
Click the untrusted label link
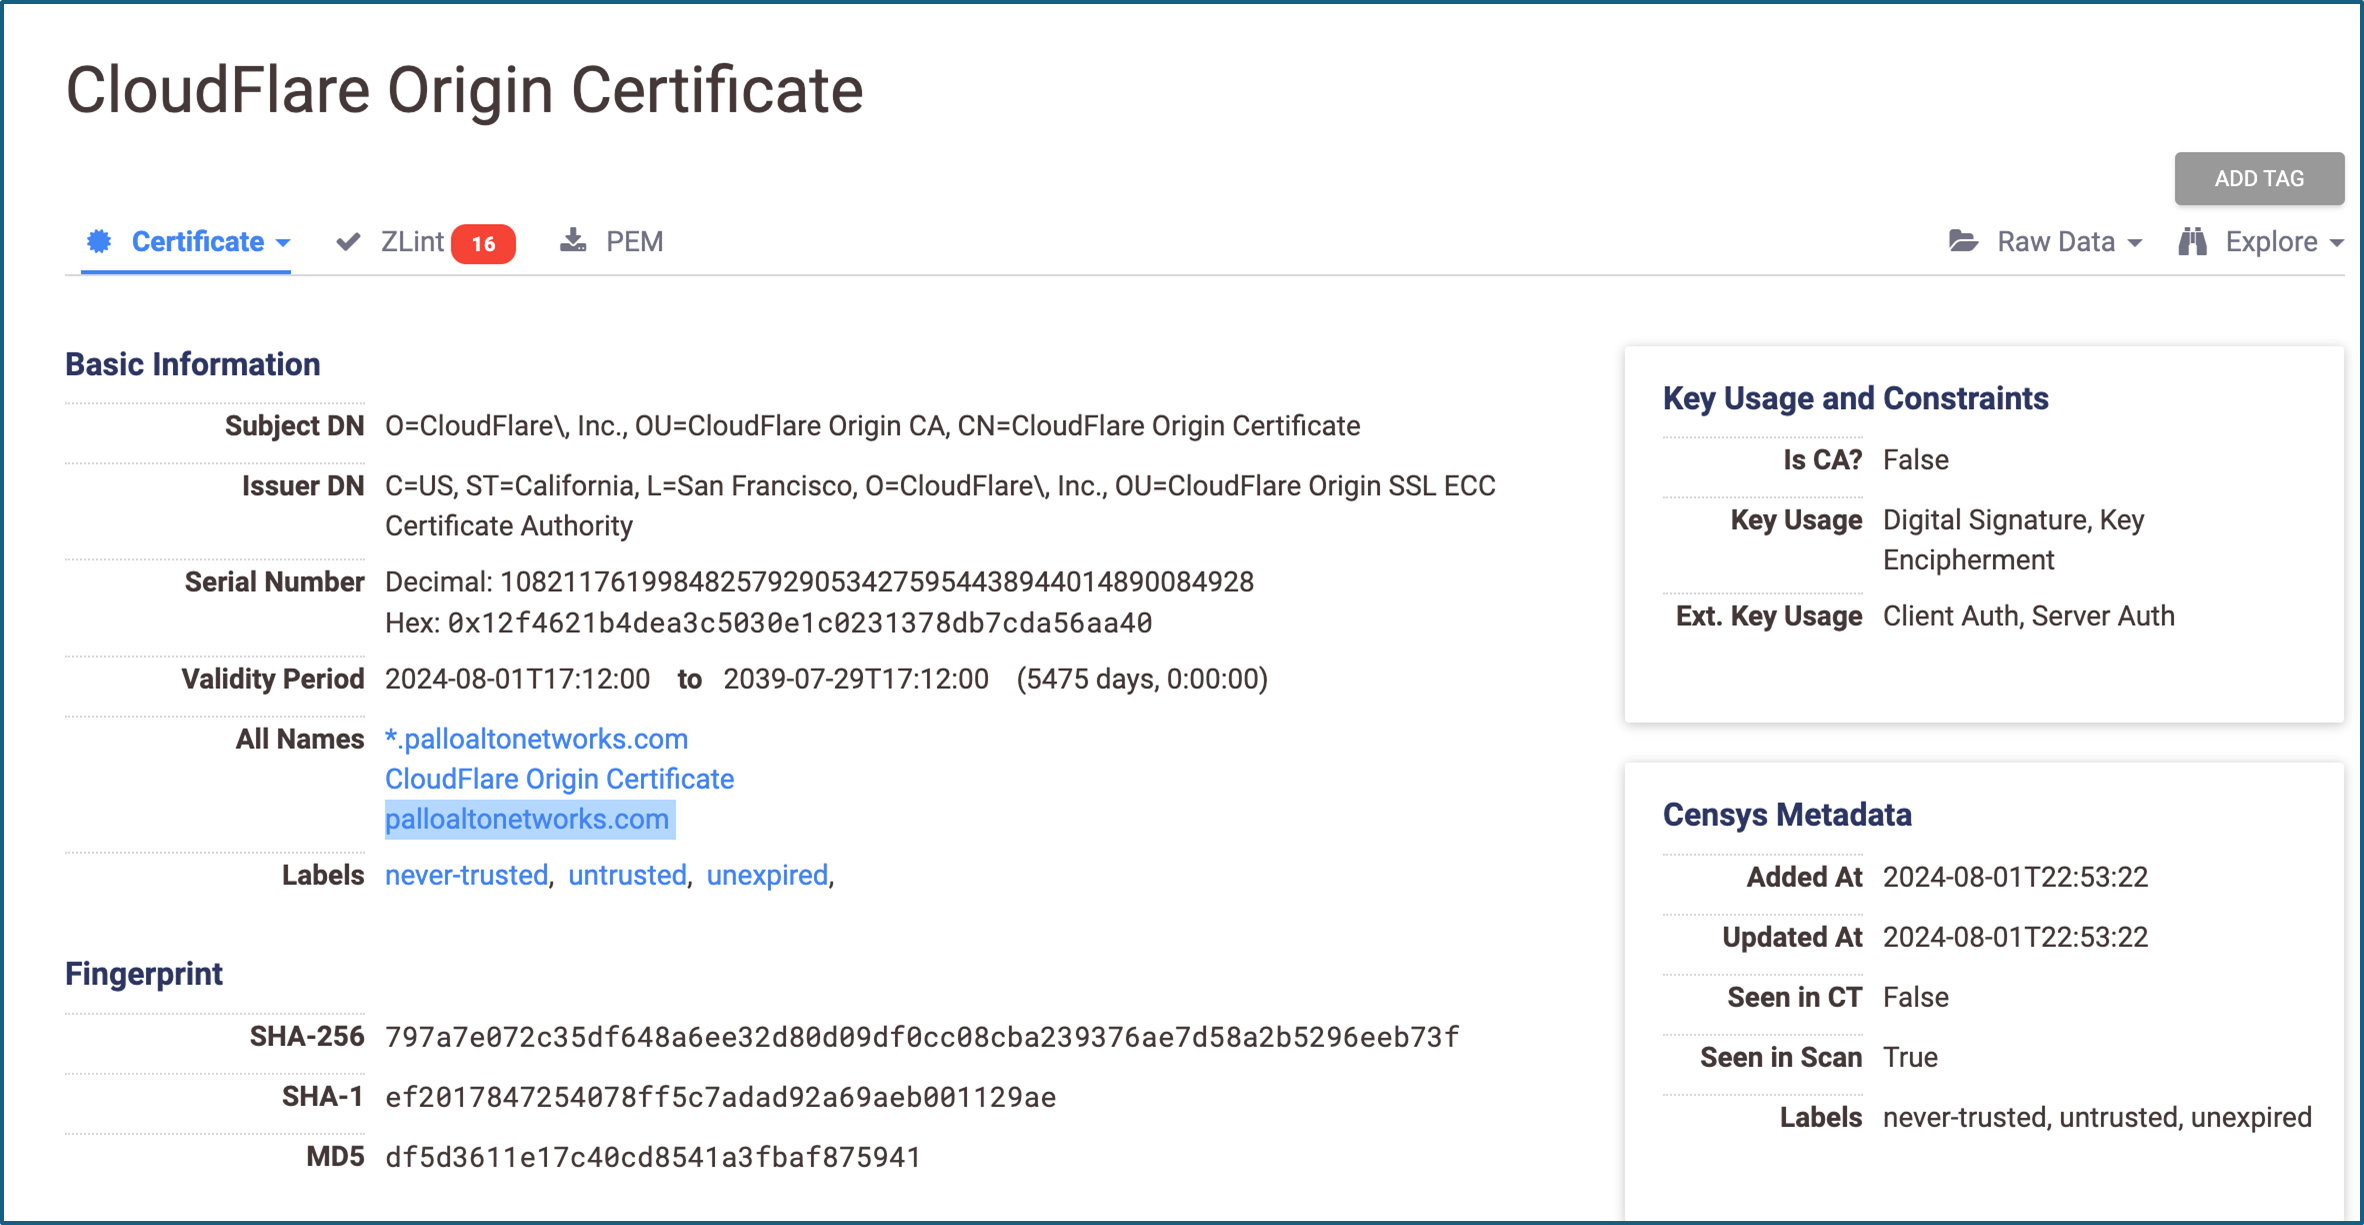(x=627, y=875)
